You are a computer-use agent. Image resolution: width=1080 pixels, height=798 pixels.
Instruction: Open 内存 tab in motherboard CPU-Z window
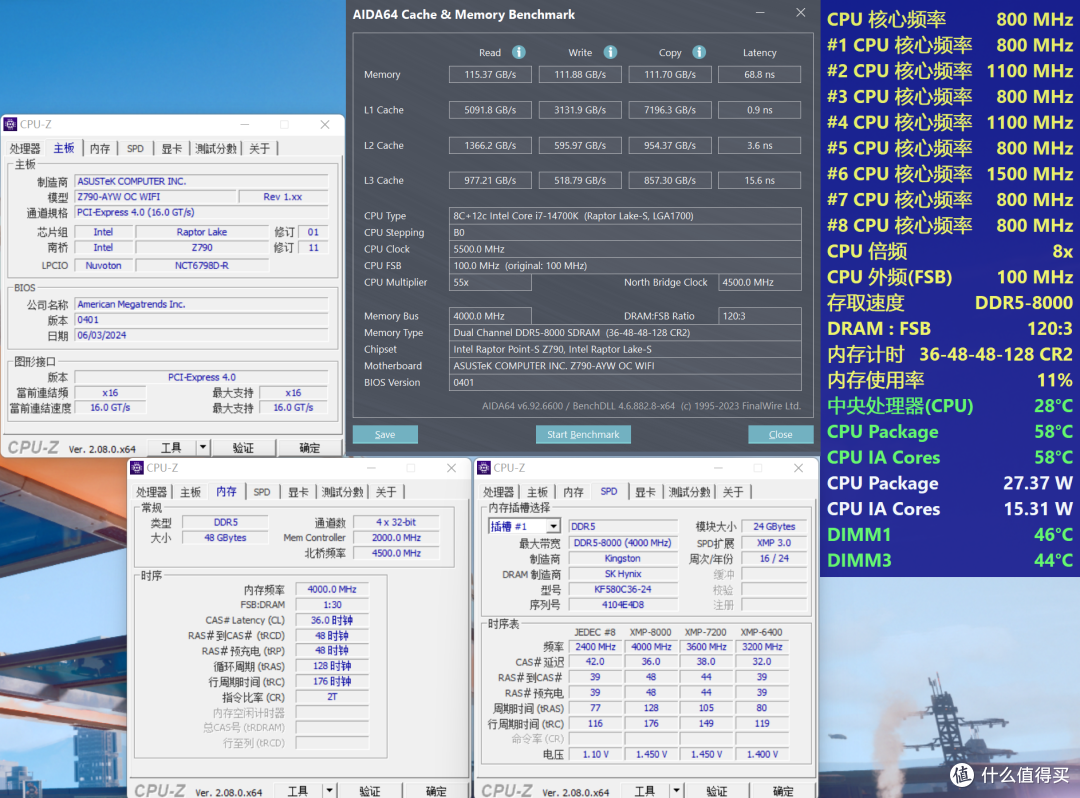pyautogui.click(x=100, y=149)
